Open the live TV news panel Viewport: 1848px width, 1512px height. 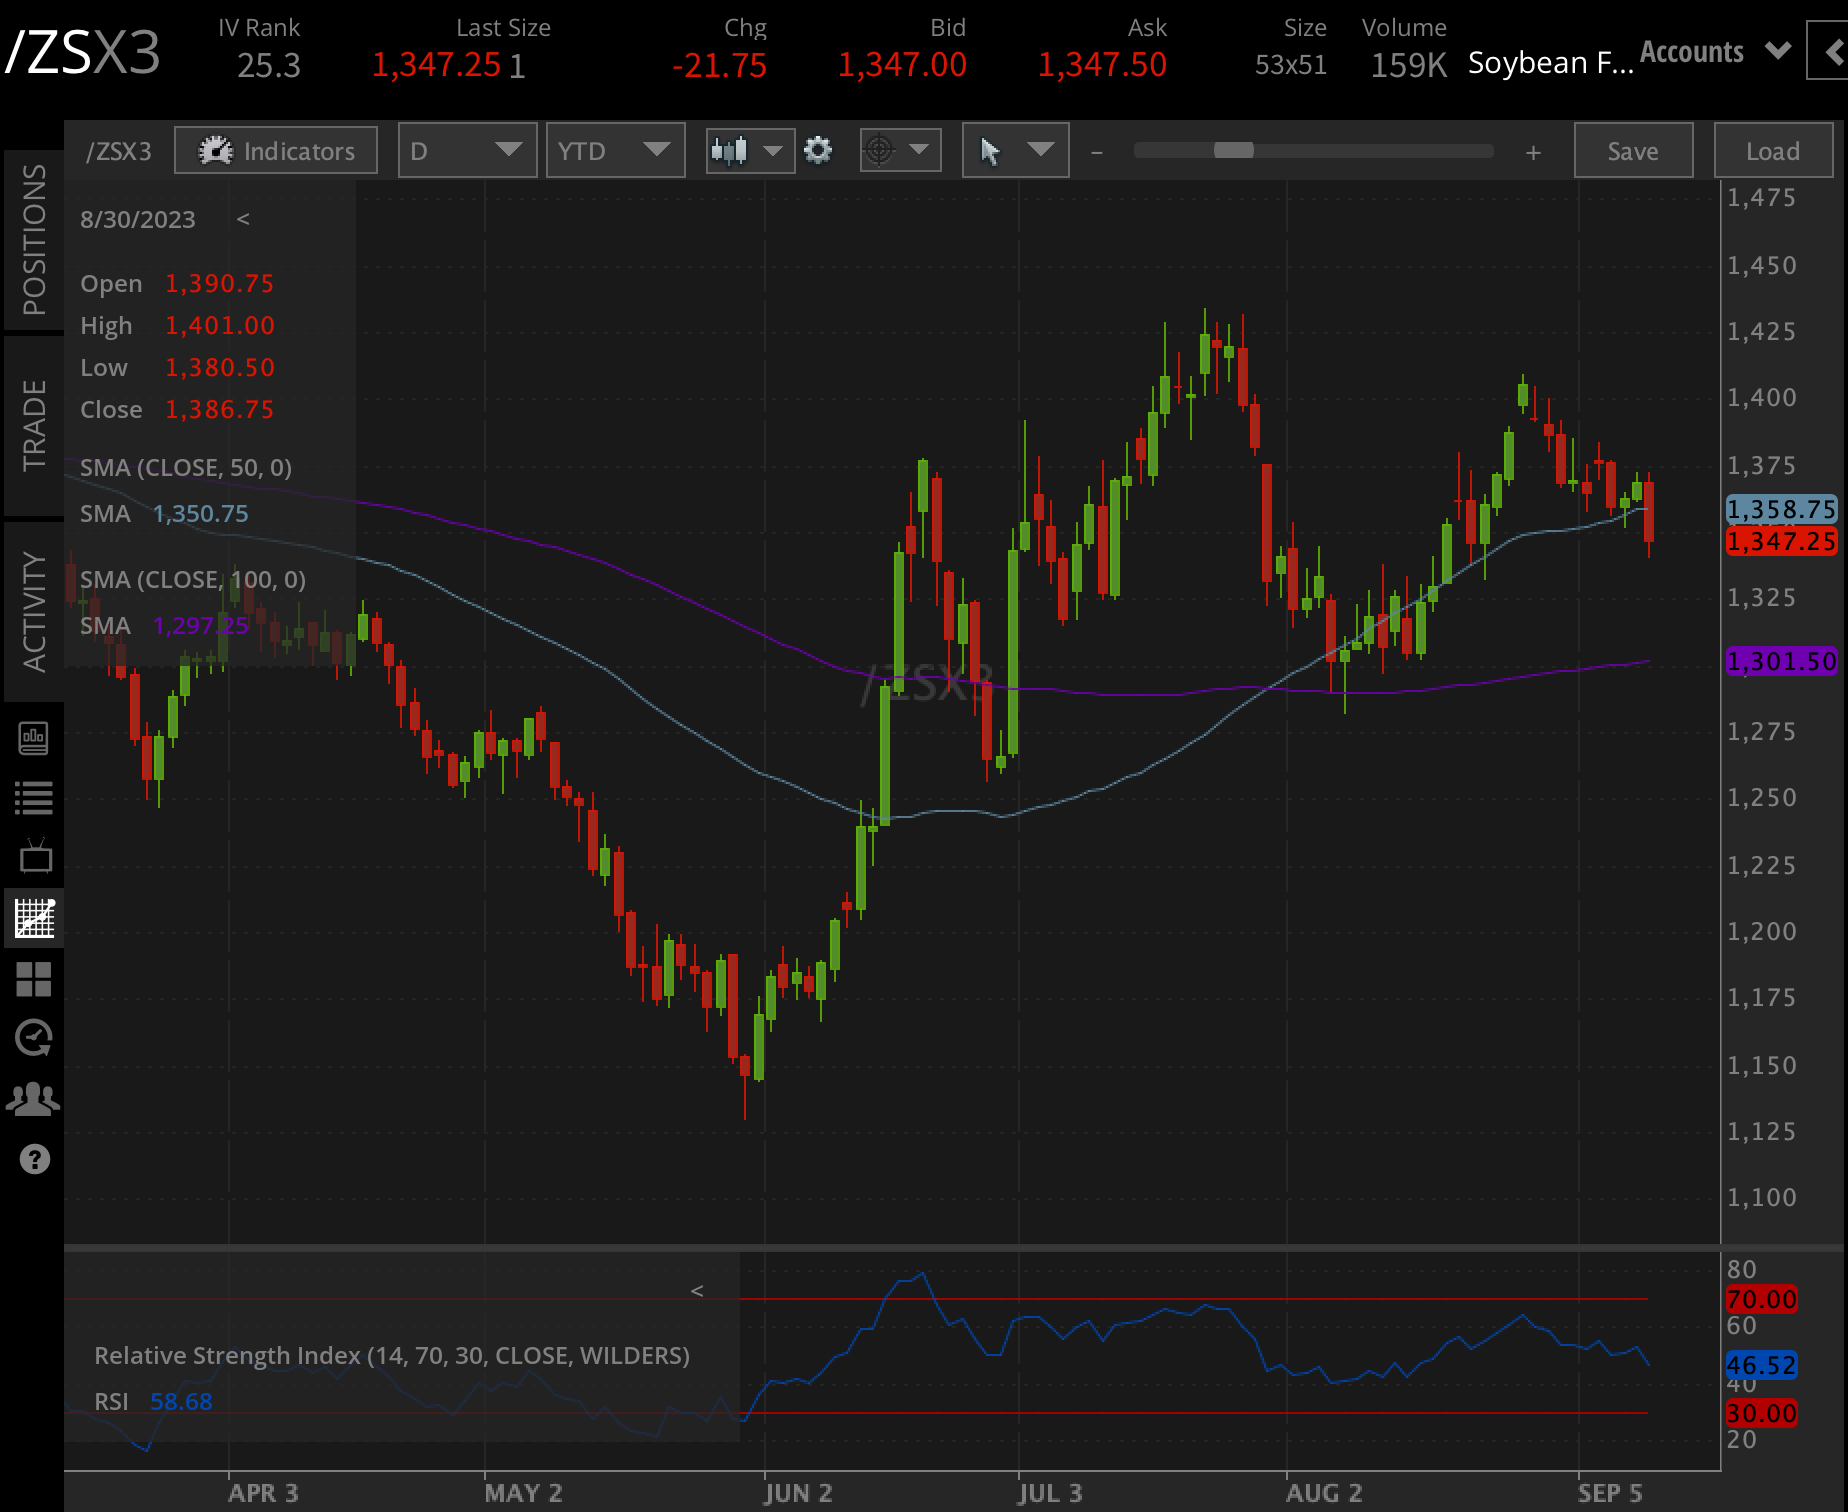tap(35, 857)
